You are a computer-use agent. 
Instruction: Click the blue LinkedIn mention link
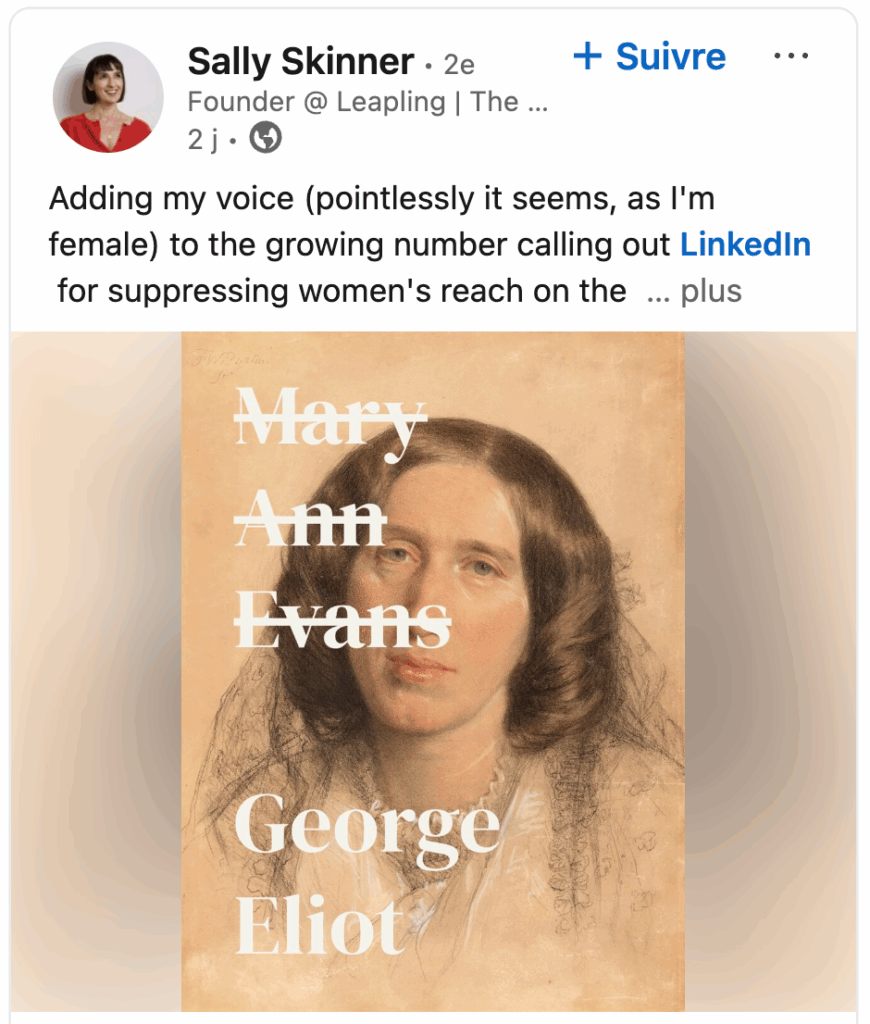coord(745,245)
